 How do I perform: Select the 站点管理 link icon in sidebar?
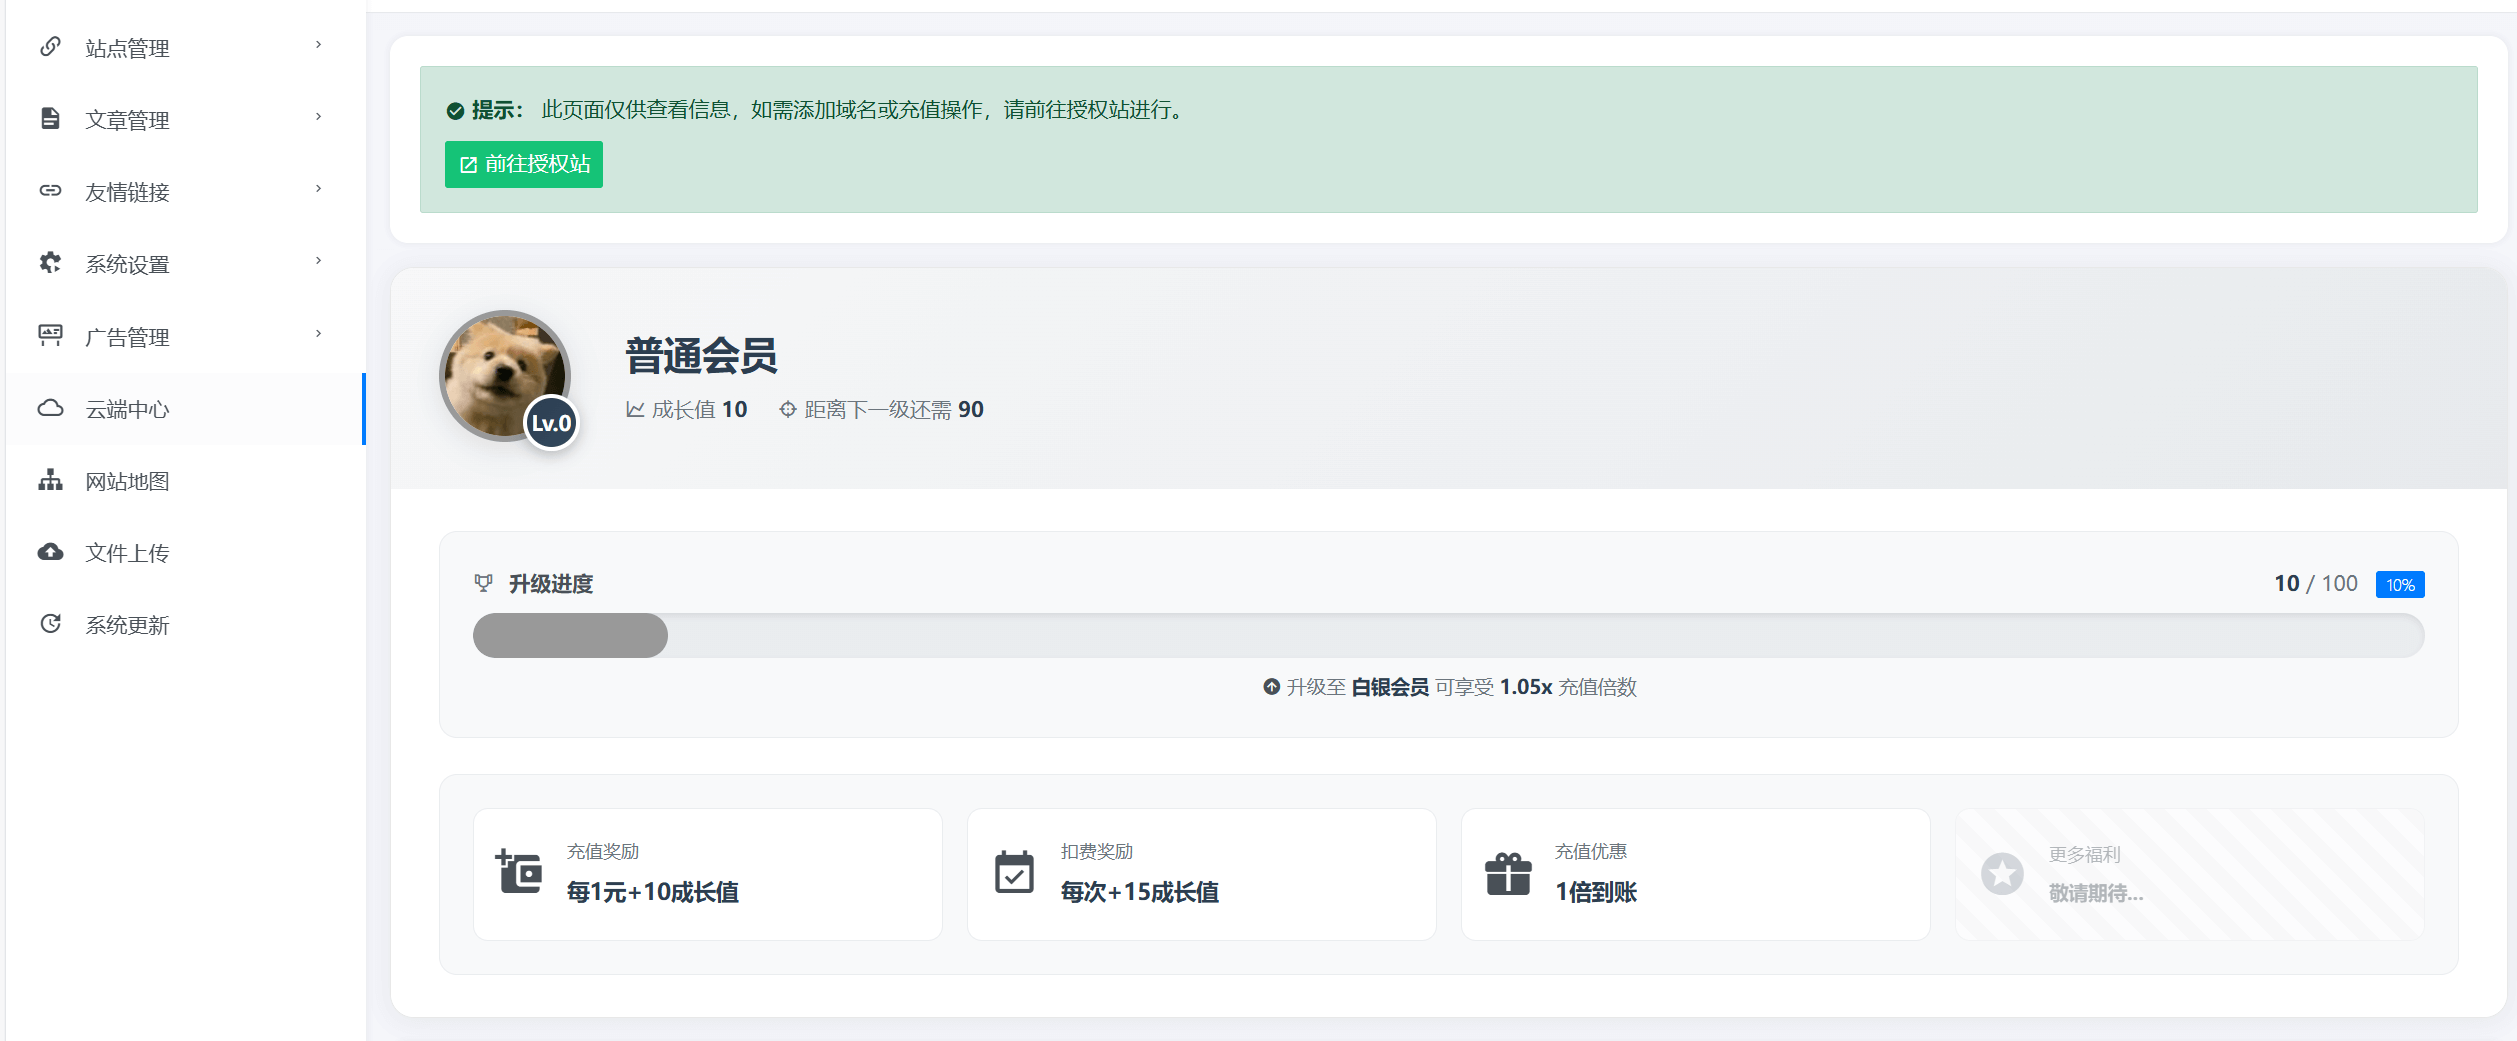[51, 46]
